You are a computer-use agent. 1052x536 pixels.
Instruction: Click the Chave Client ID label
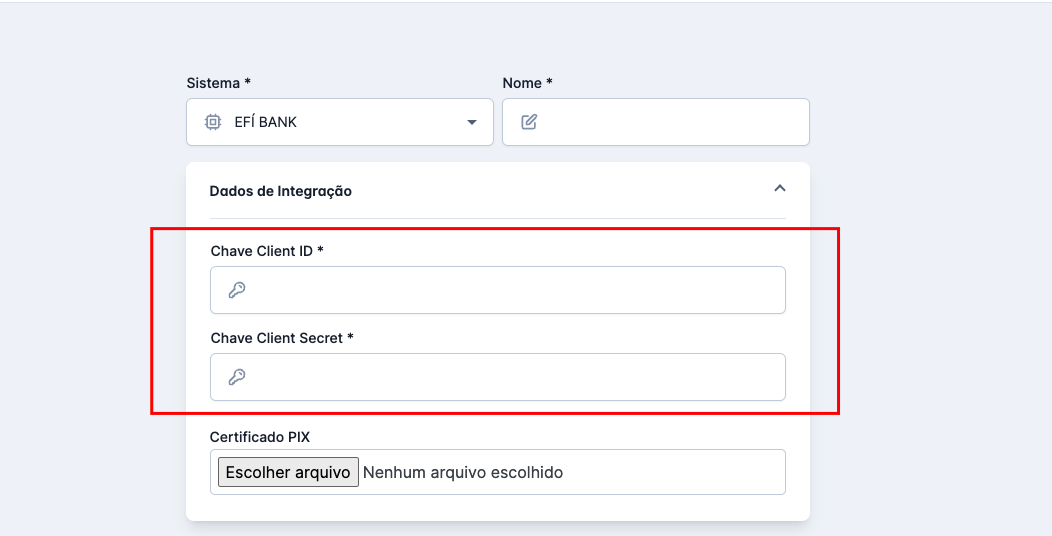[x=266, y=251]
